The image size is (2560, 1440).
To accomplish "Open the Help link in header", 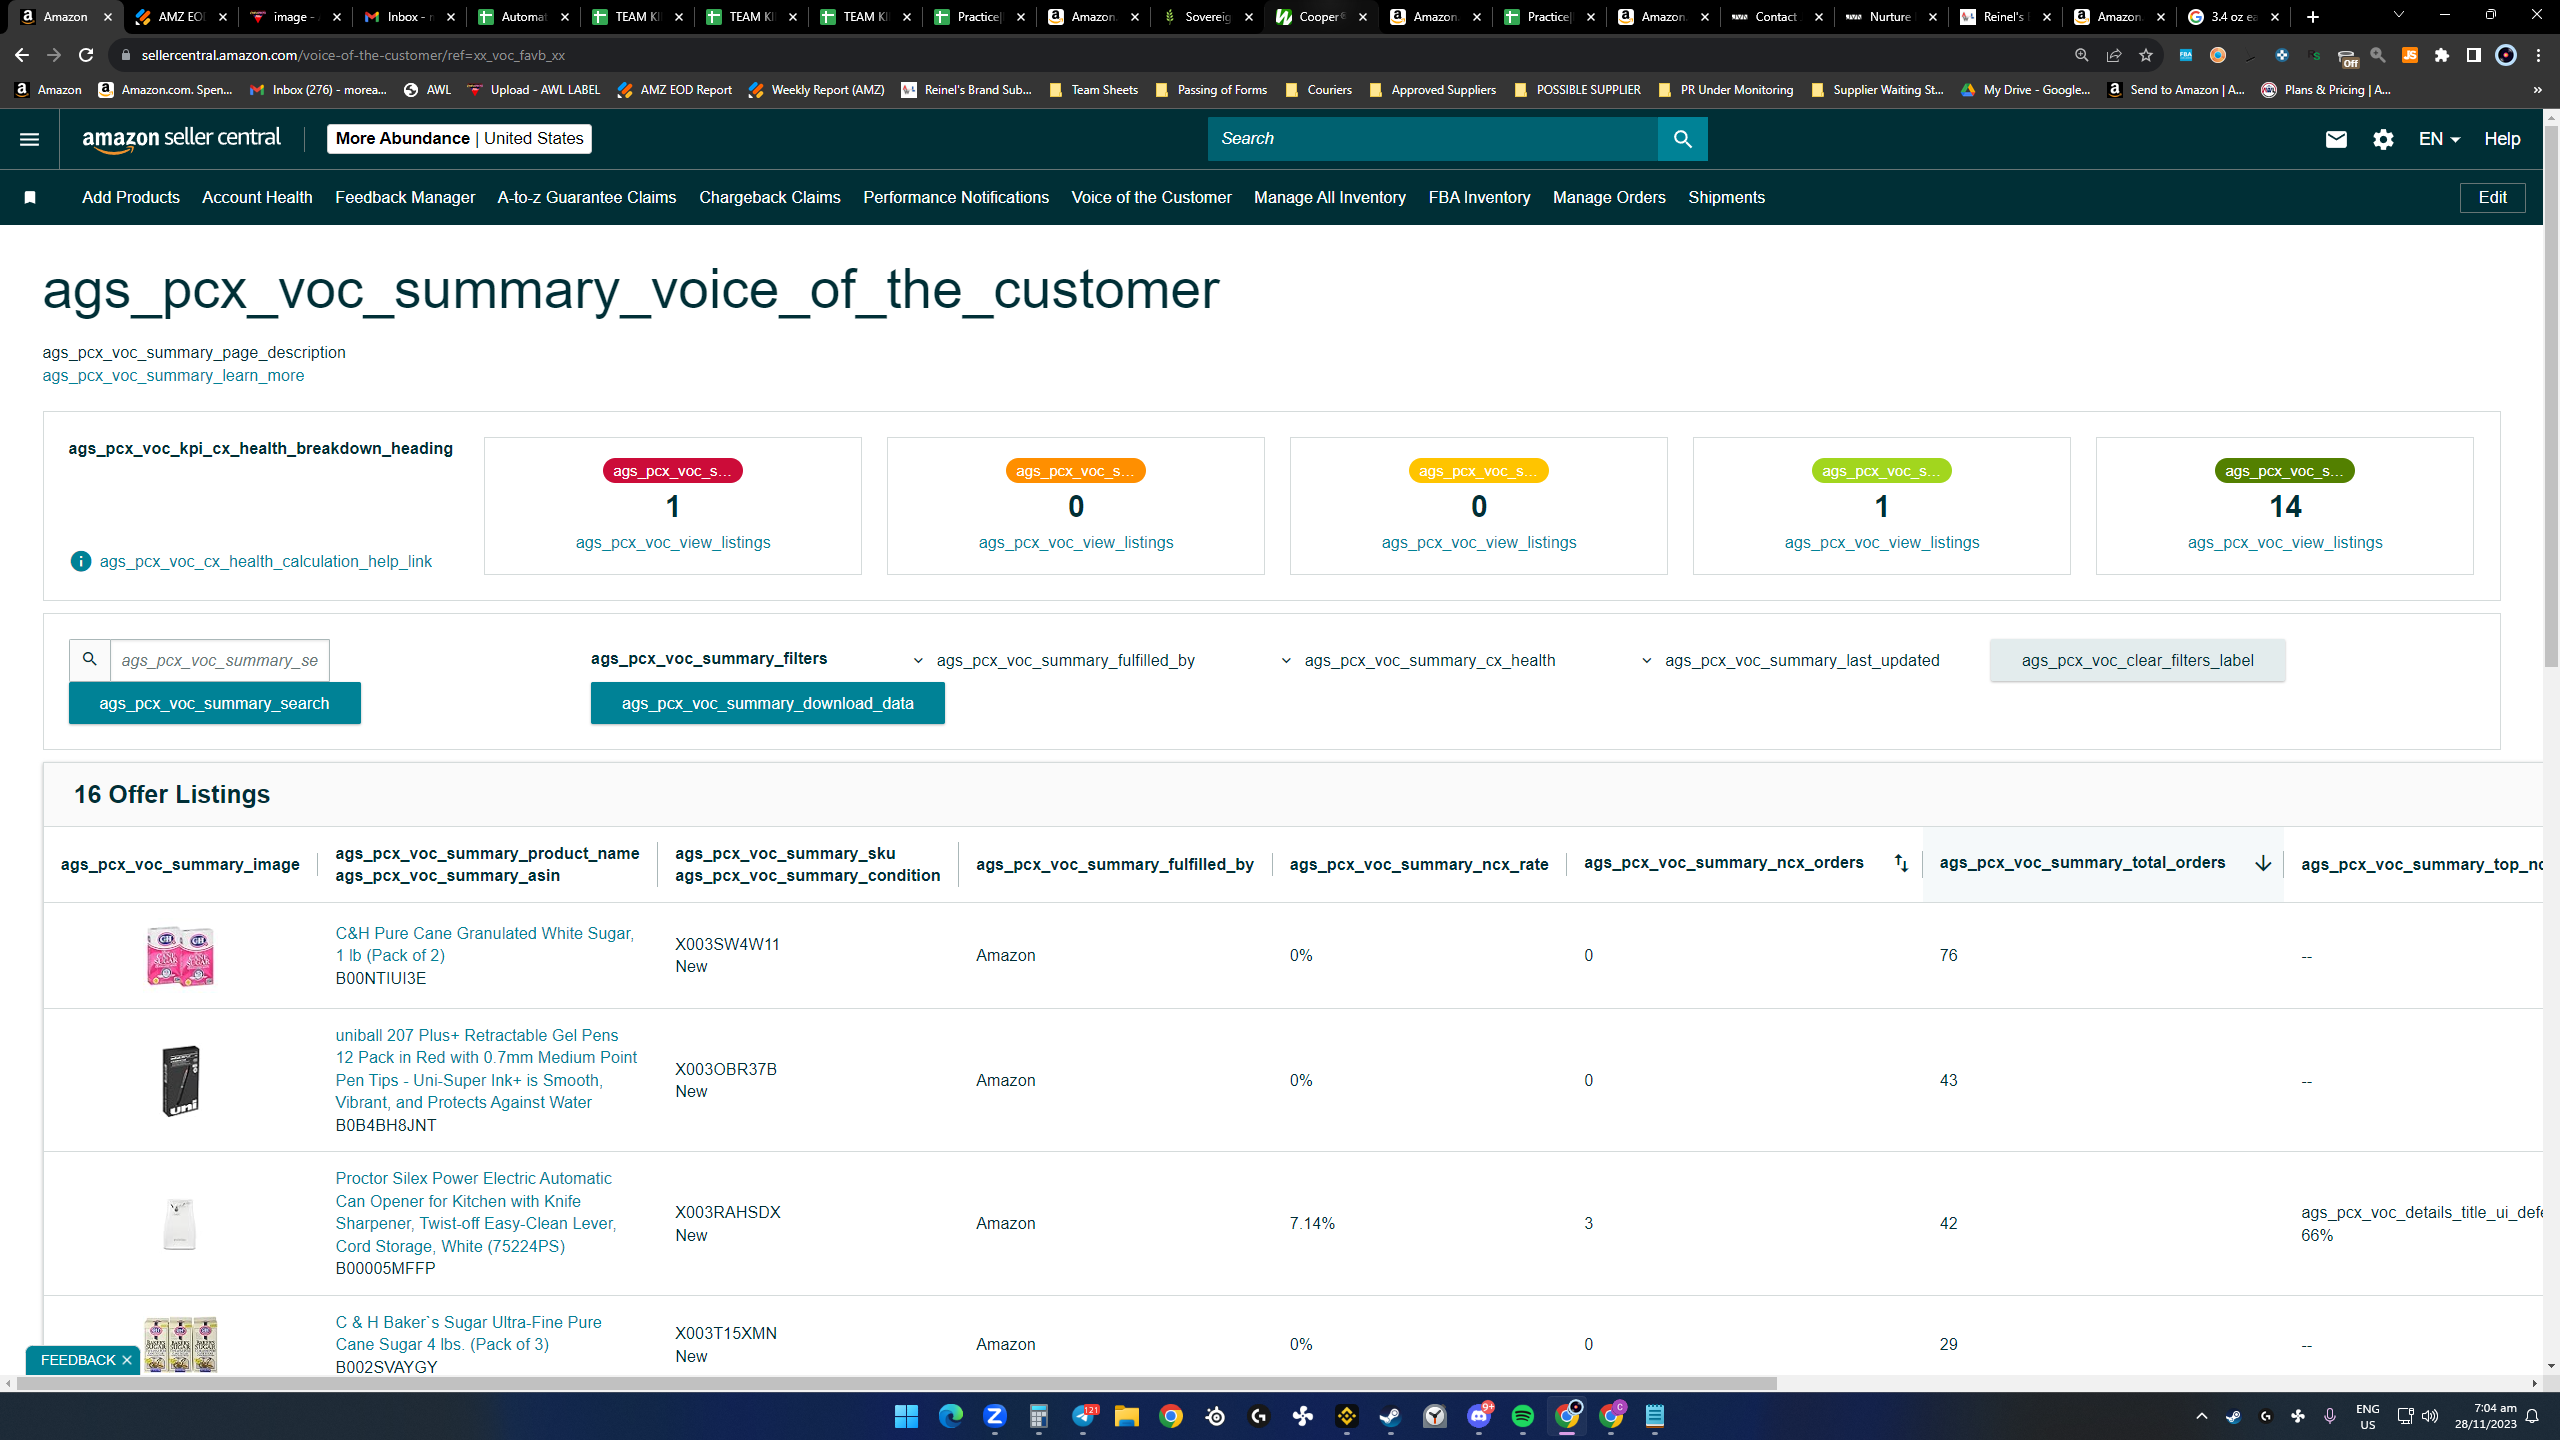I will 2502,139.
